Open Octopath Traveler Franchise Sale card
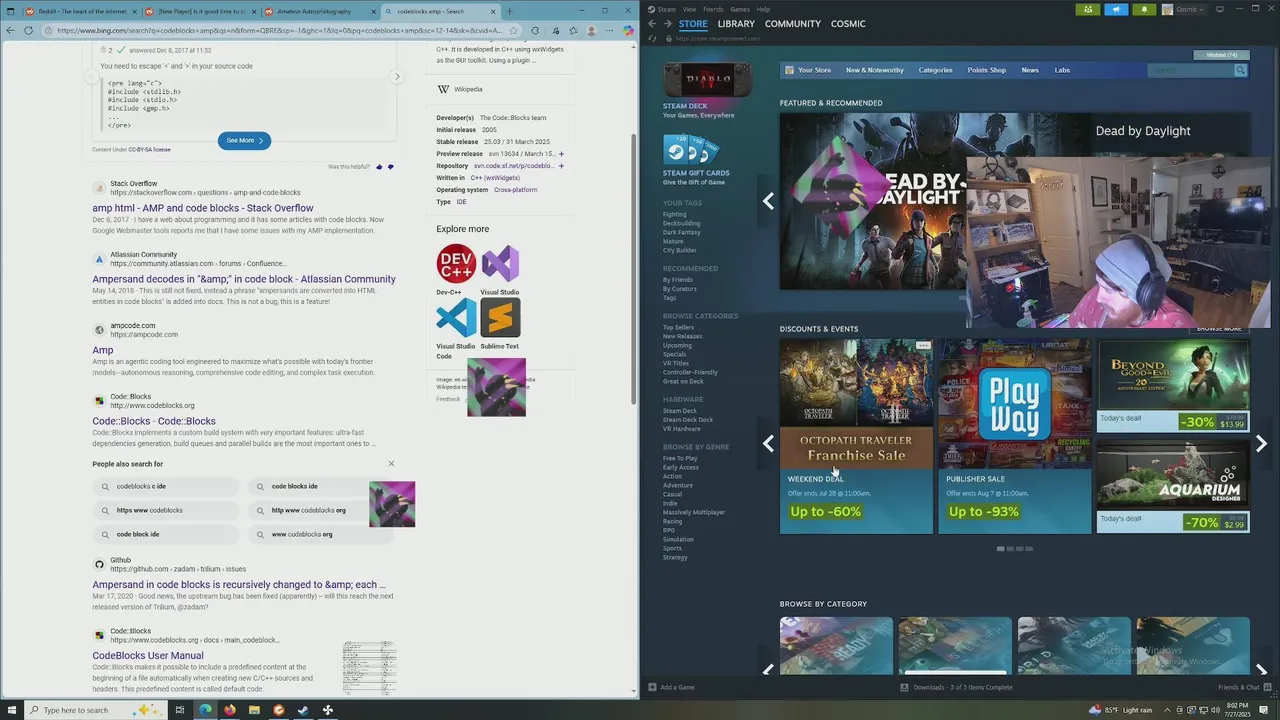The image size is (1280, 720). coord(856,436)
